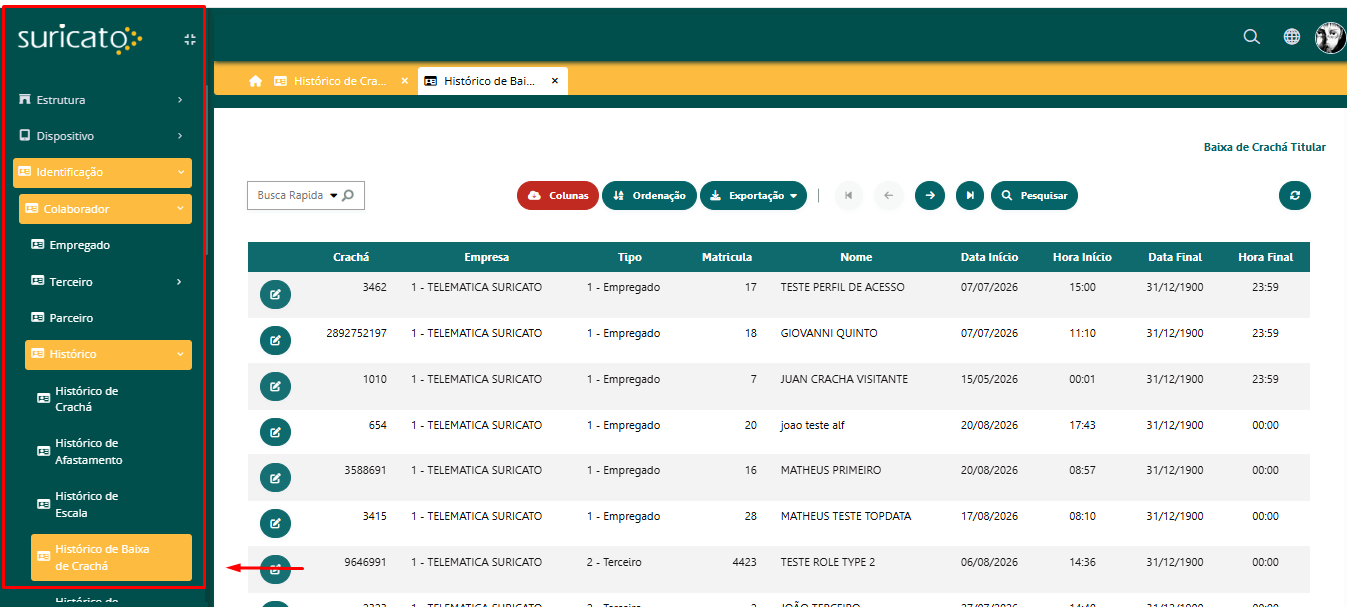
Task: Open the search magnifier in top bar
Action: click(1251, 37)
